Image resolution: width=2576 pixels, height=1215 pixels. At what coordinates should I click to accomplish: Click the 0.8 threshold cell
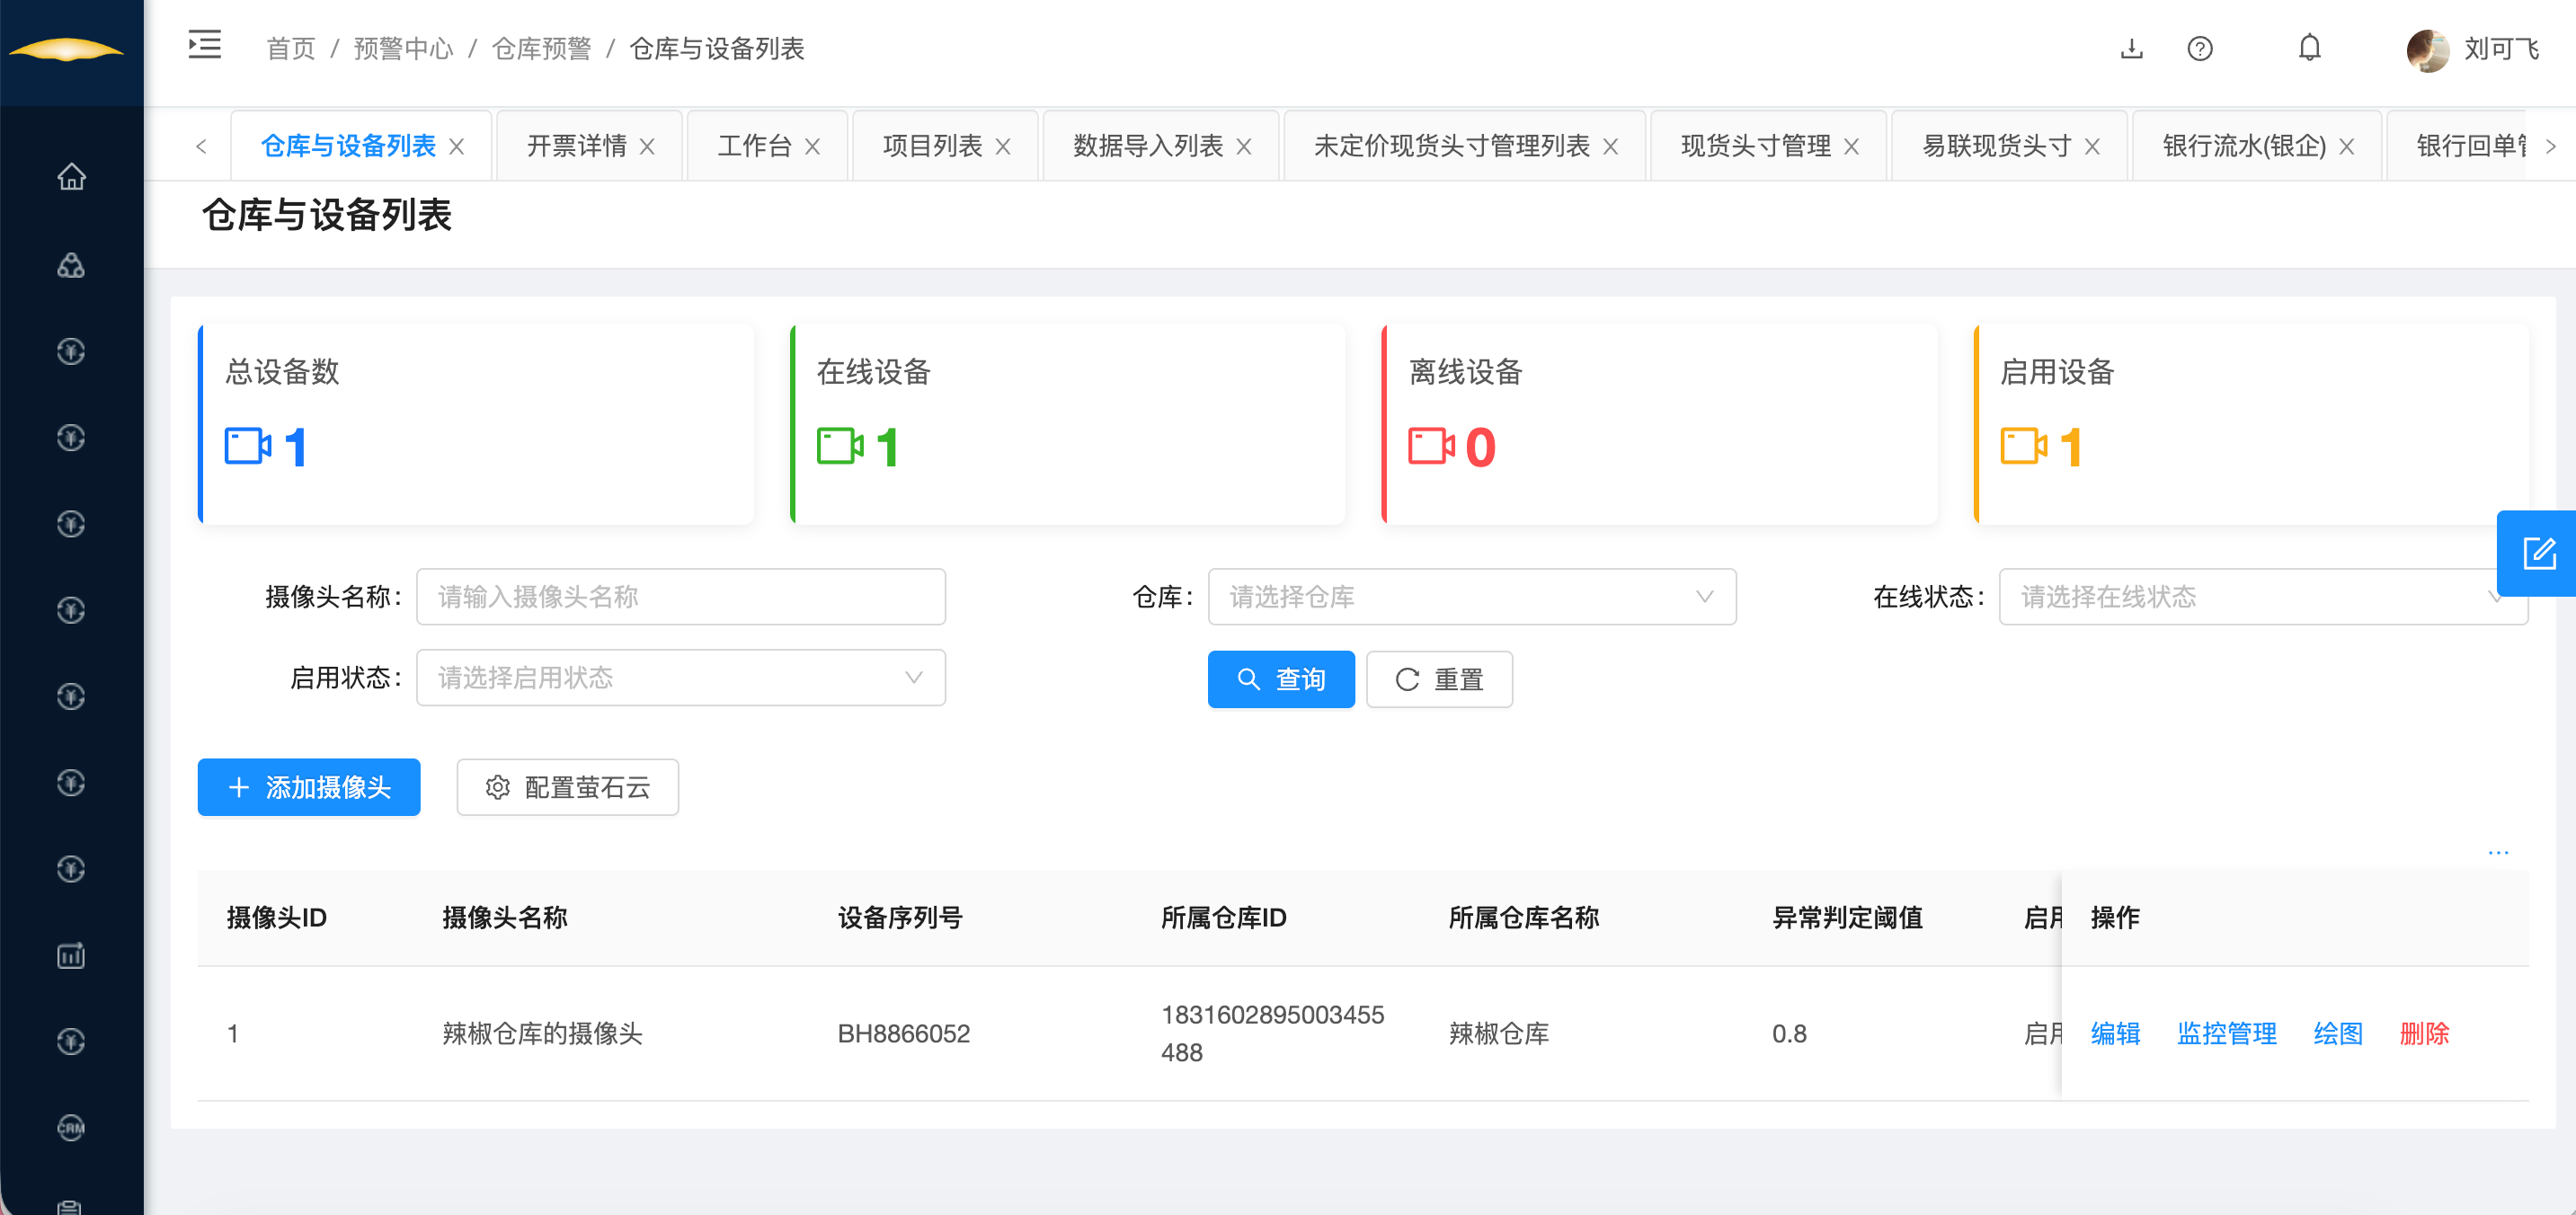click(x=1789, y=1033)
